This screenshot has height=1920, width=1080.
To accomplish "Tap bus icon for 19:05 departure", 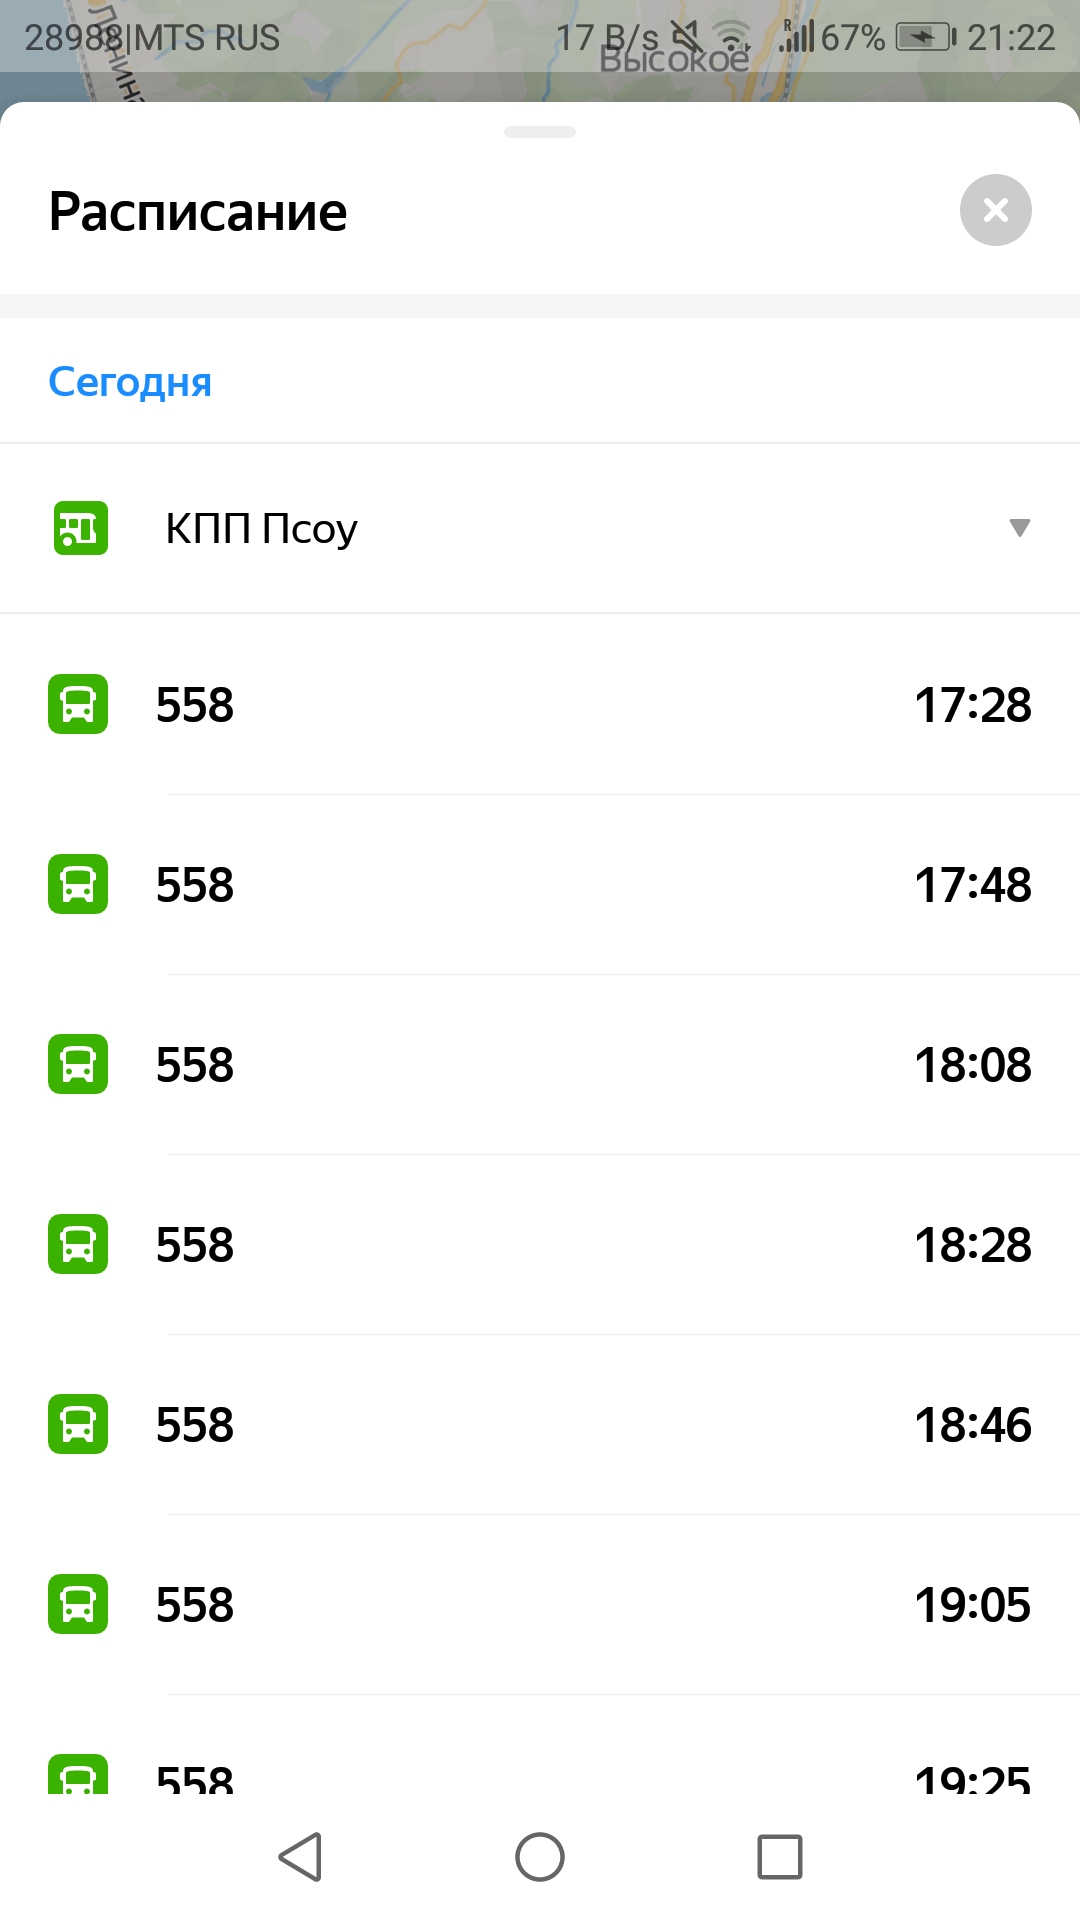I will 78,1604.
